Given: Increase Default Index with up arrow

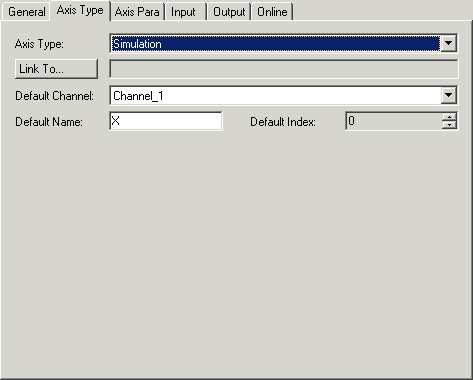Looking at the screenshot, I should click(449, 117).
